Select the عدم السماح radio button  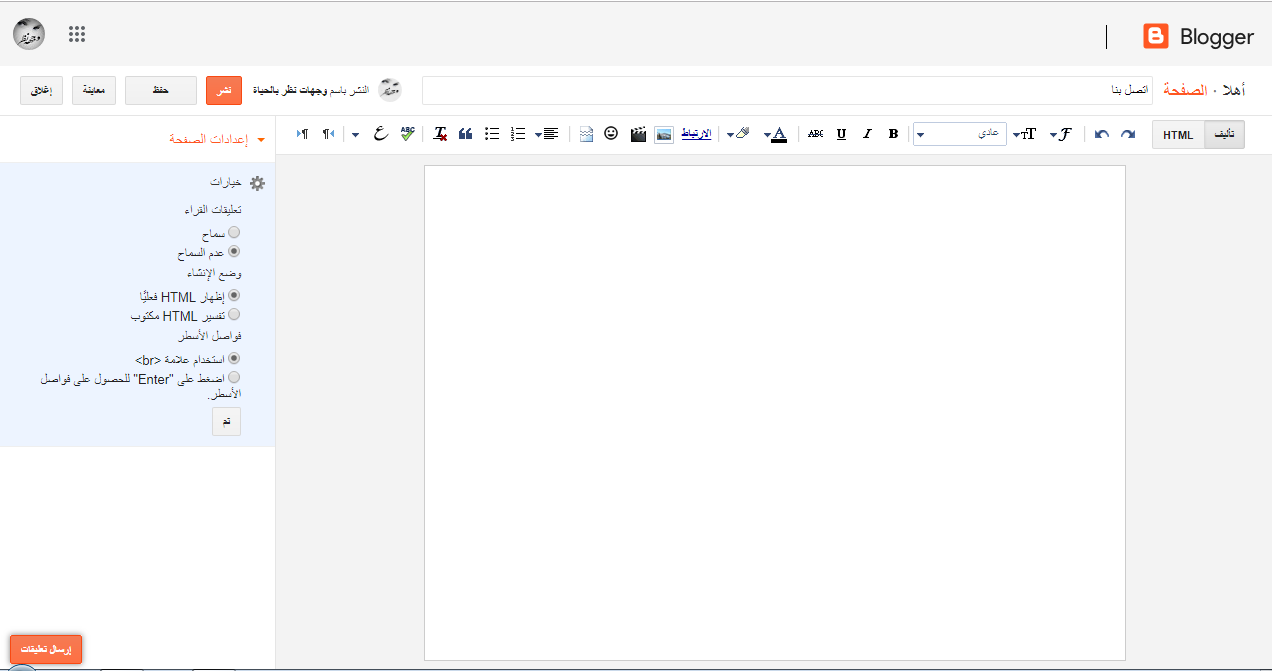(x=234, y=253)
